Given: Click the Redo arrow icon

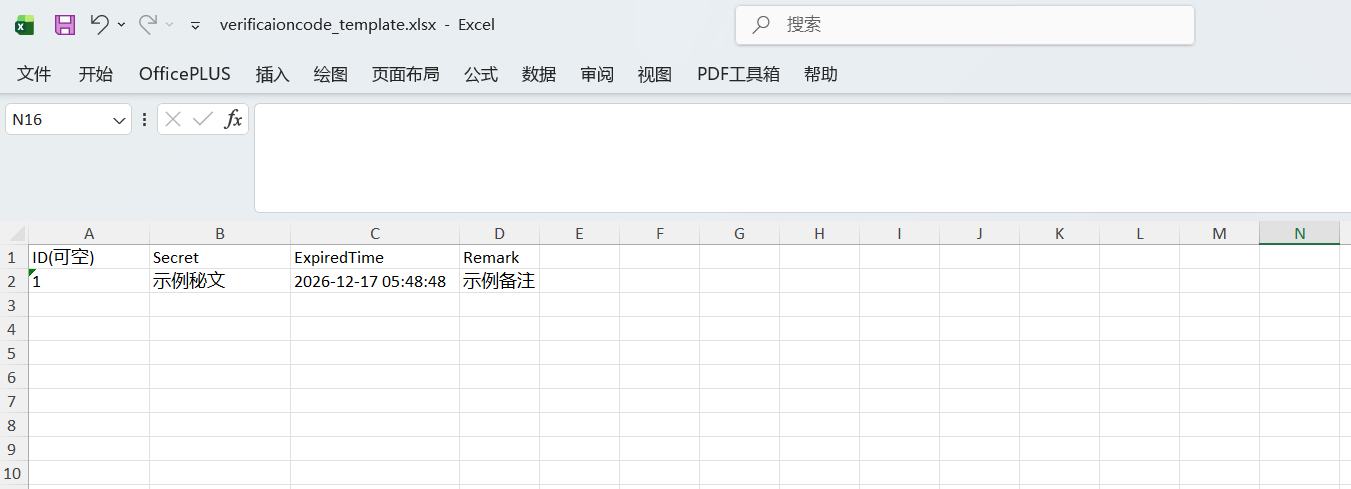Looking at the screenshot, I should coord(147,25).
